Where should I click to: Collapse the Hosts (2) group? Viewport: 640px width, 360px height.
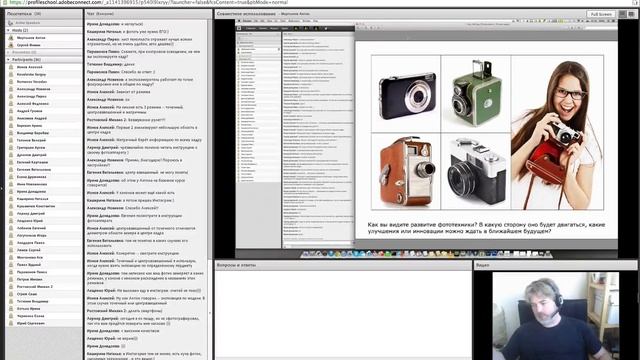pyautogui.click(x=8, y=30)
